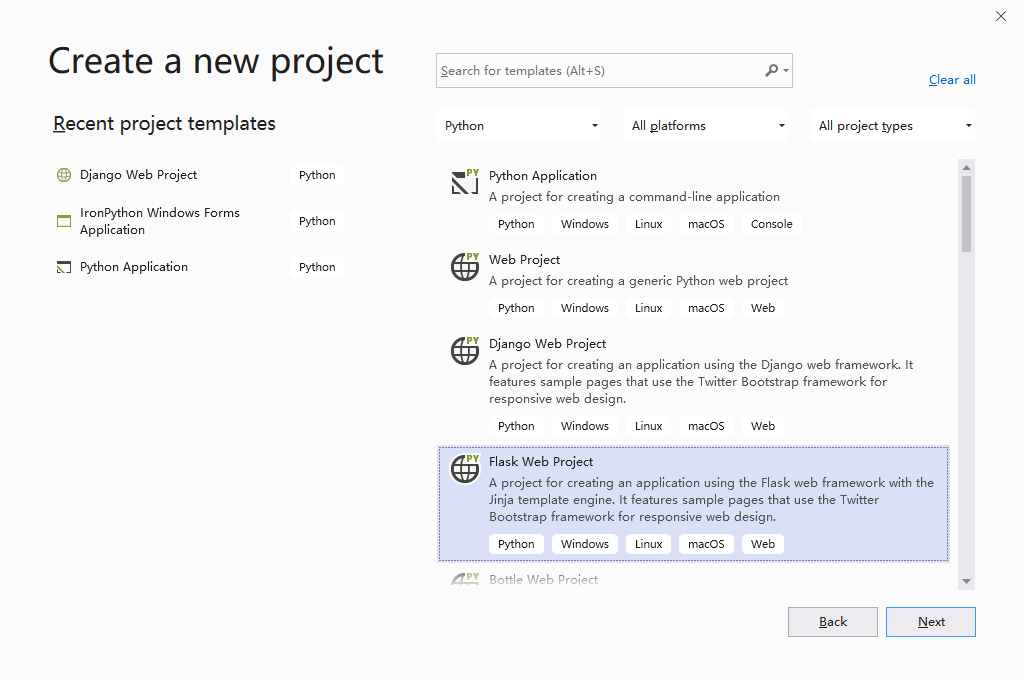The width and height of the screenshot is (1024, 680).
Task: Click the search magnifier icon
Action: click(771, 71)
